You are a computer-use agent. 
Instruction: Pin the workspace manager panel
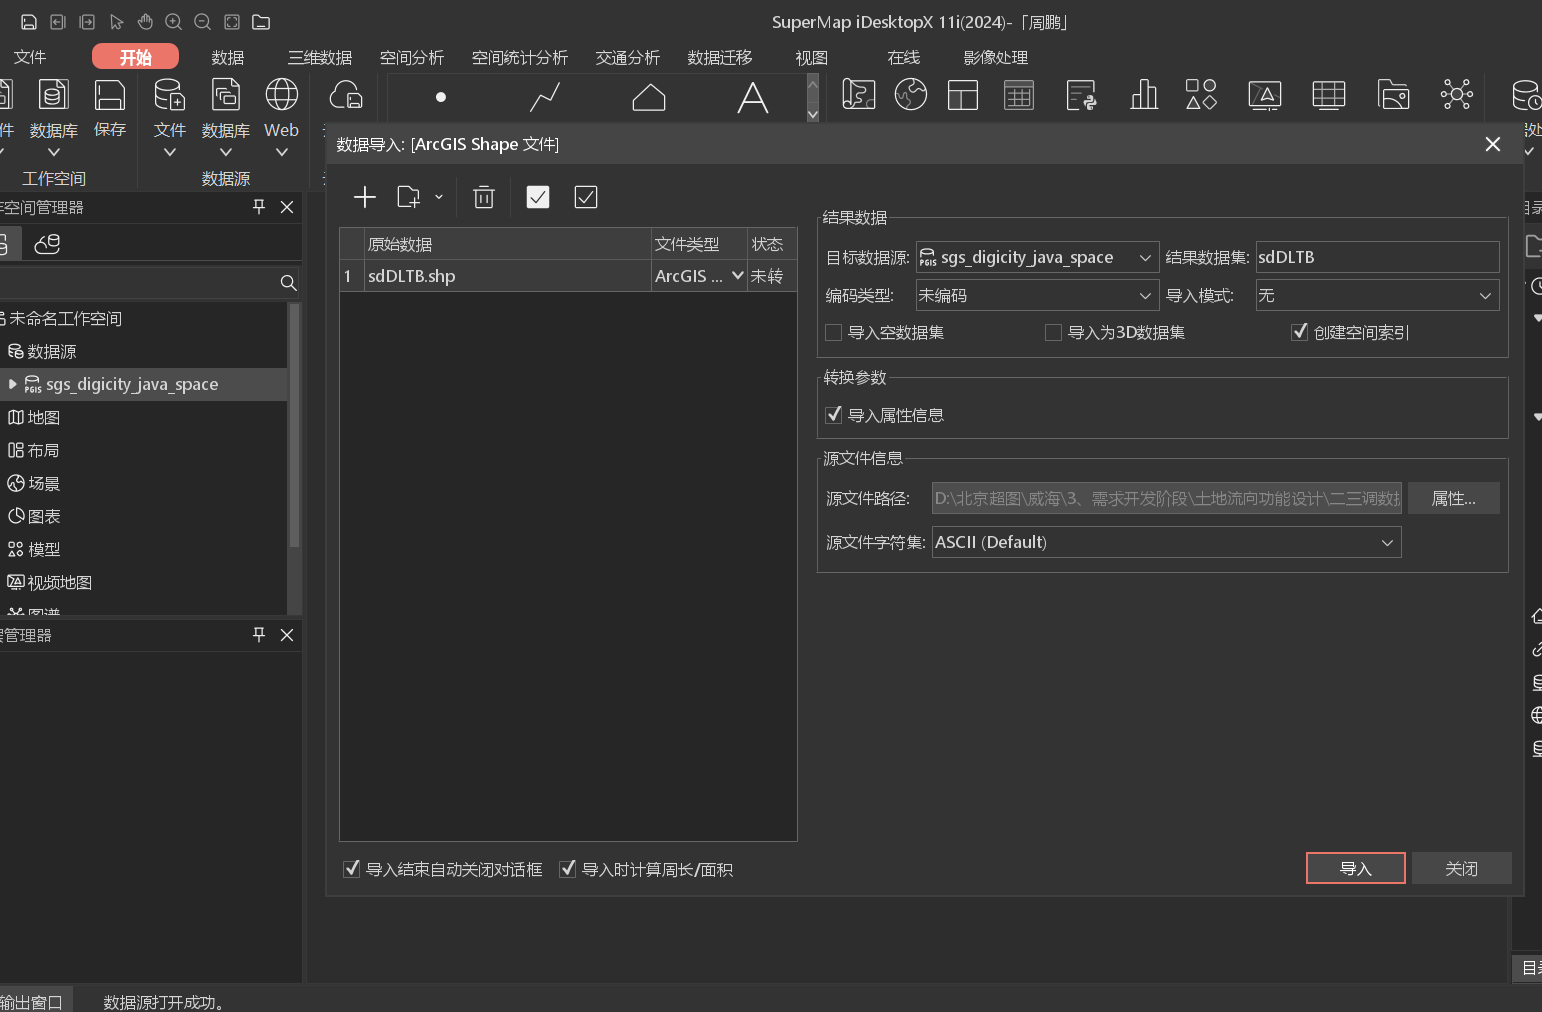[x=259, y=206]
